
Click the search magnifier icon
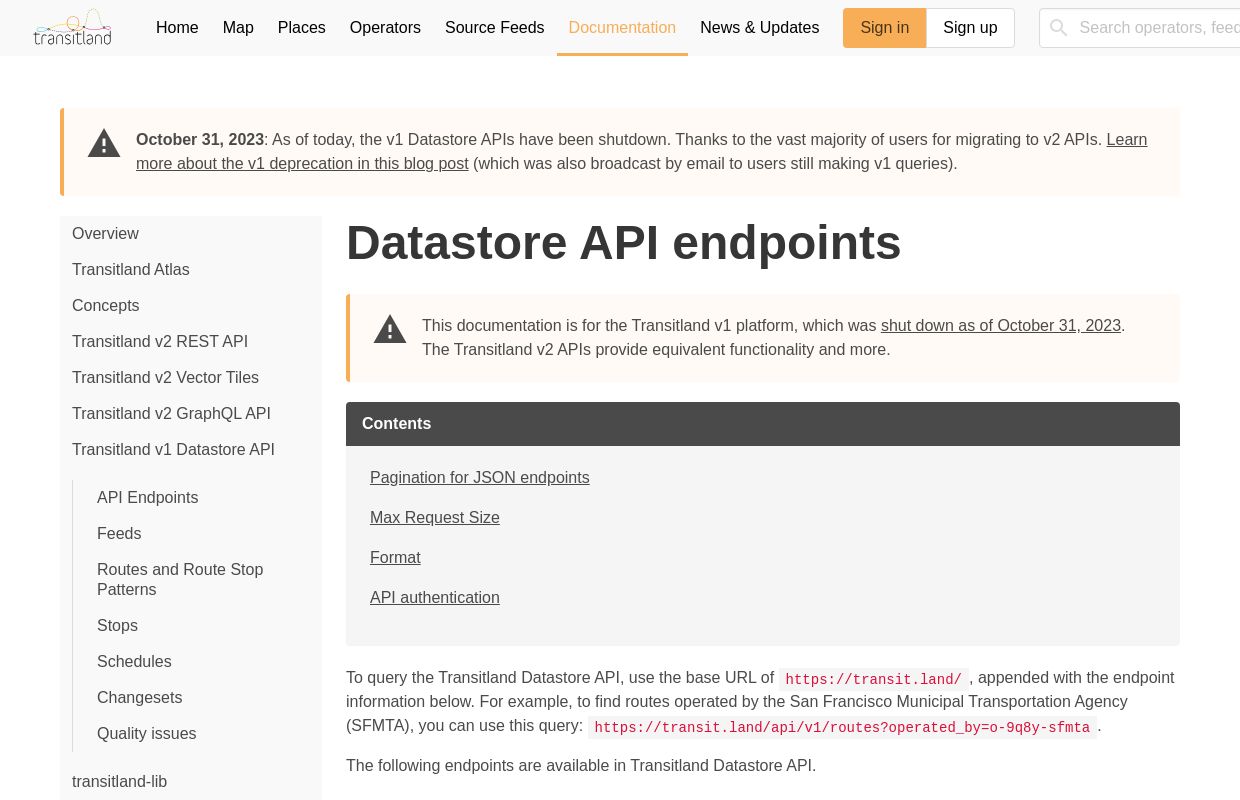(x=1058, y=28)
